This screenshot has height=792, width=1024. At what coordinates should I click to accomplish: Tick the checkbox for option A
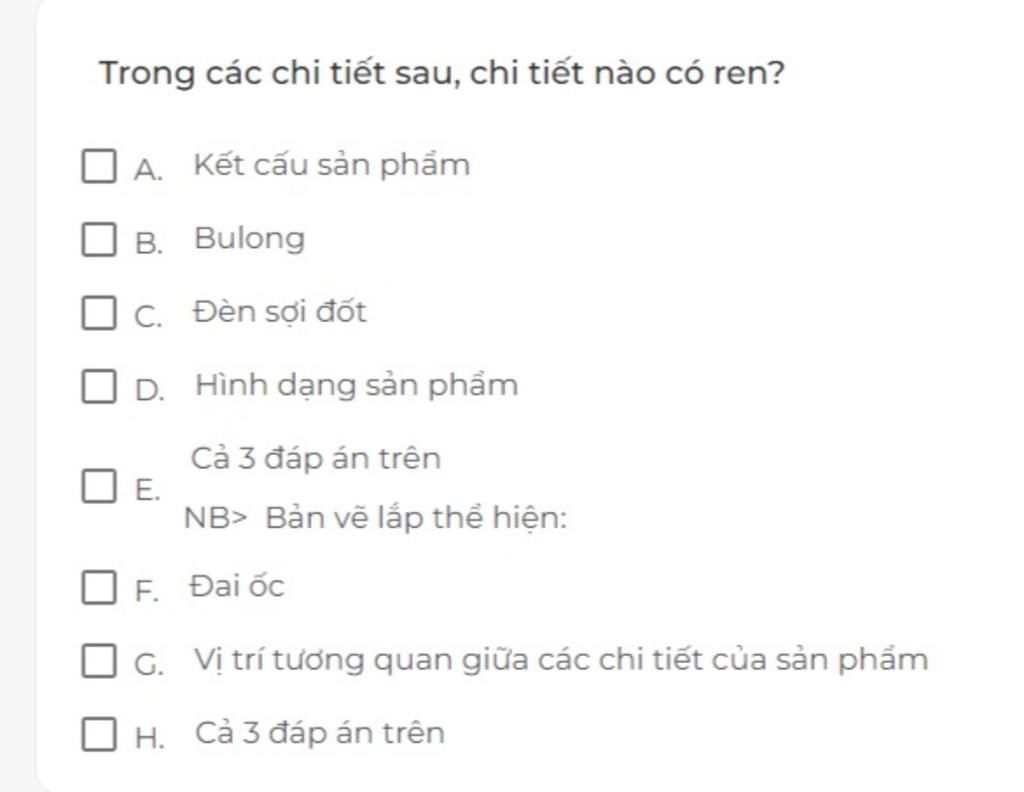pyautogui.click(x=98, y=166)
